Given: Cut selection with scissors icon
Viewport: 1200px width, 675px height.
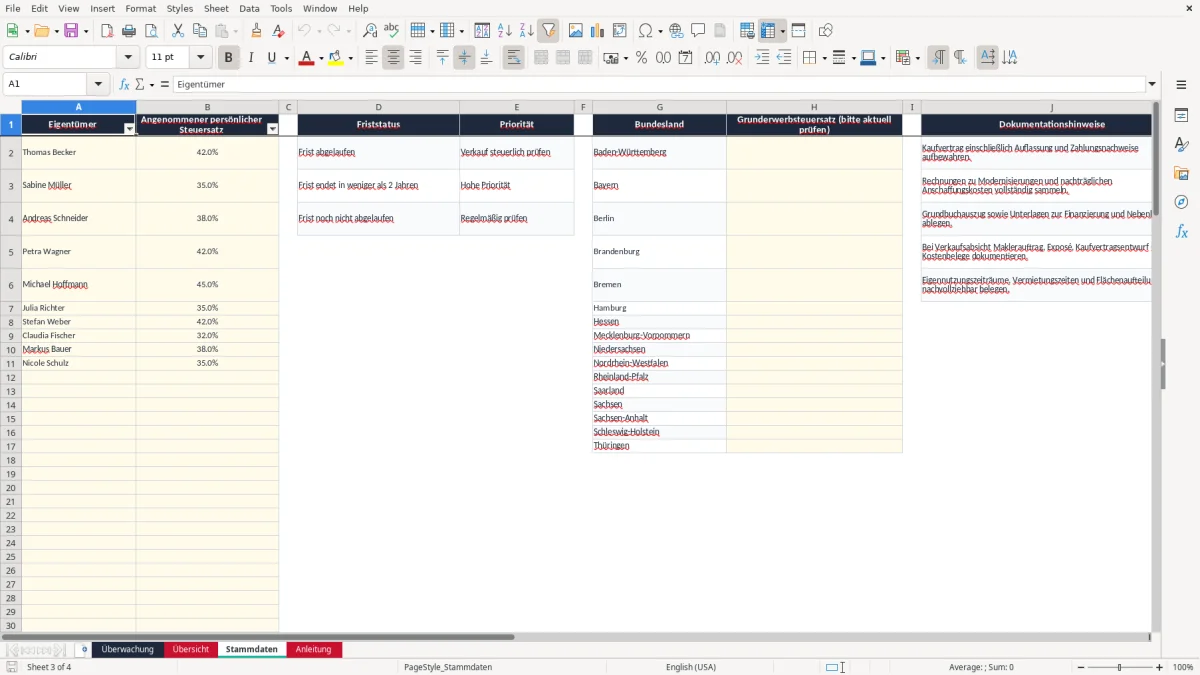Looking at the screenshot, I should click(178, 31).
